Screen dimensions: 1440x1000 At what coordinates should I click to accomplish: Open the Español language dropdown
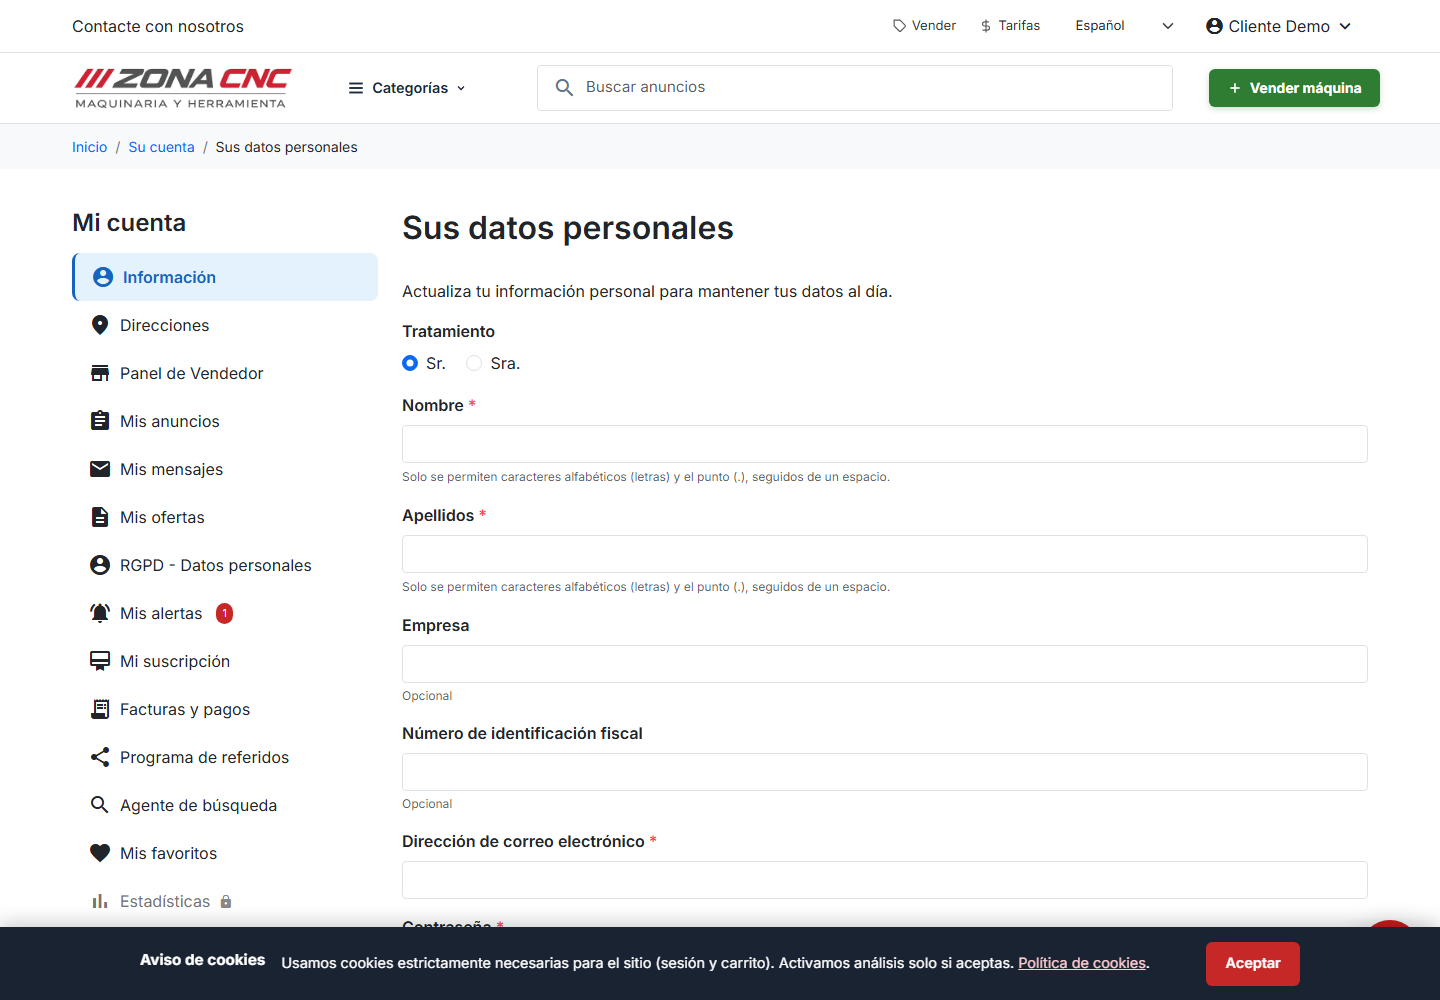[x=1124, y=26]
